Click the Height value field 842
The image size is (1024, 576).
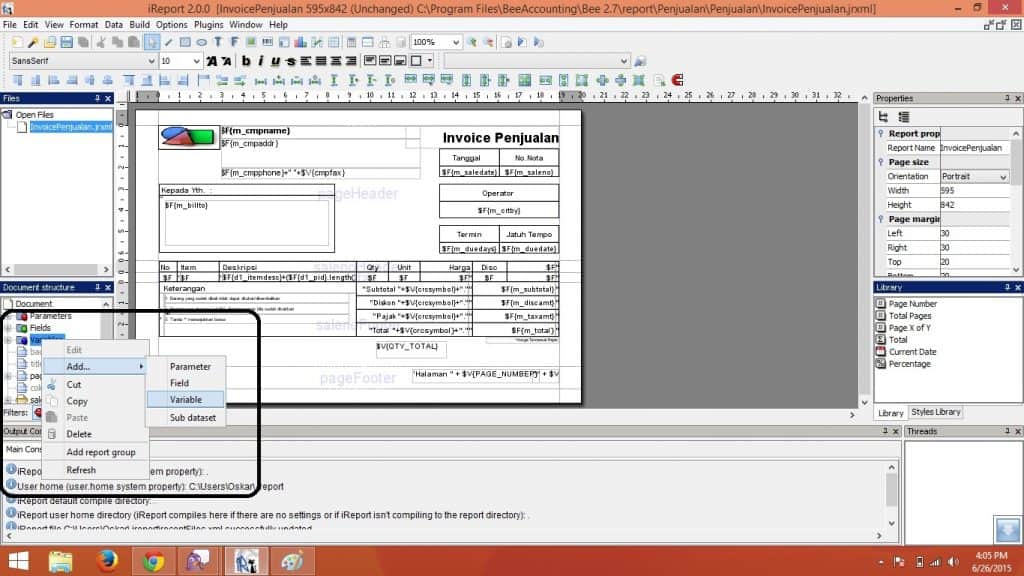(974, 205)
